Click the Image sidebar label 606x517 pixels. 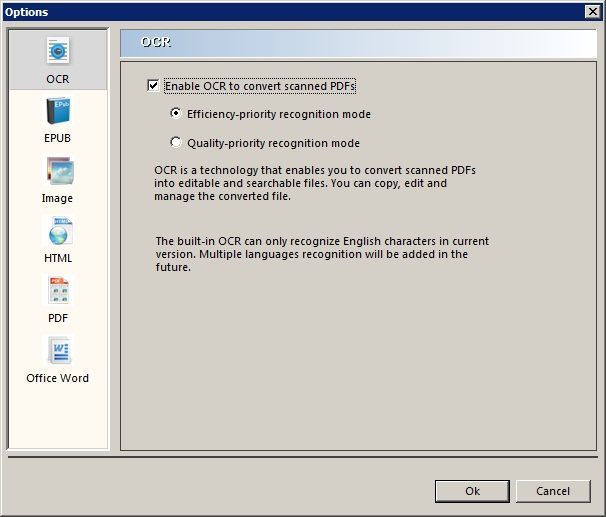point(57,198)
